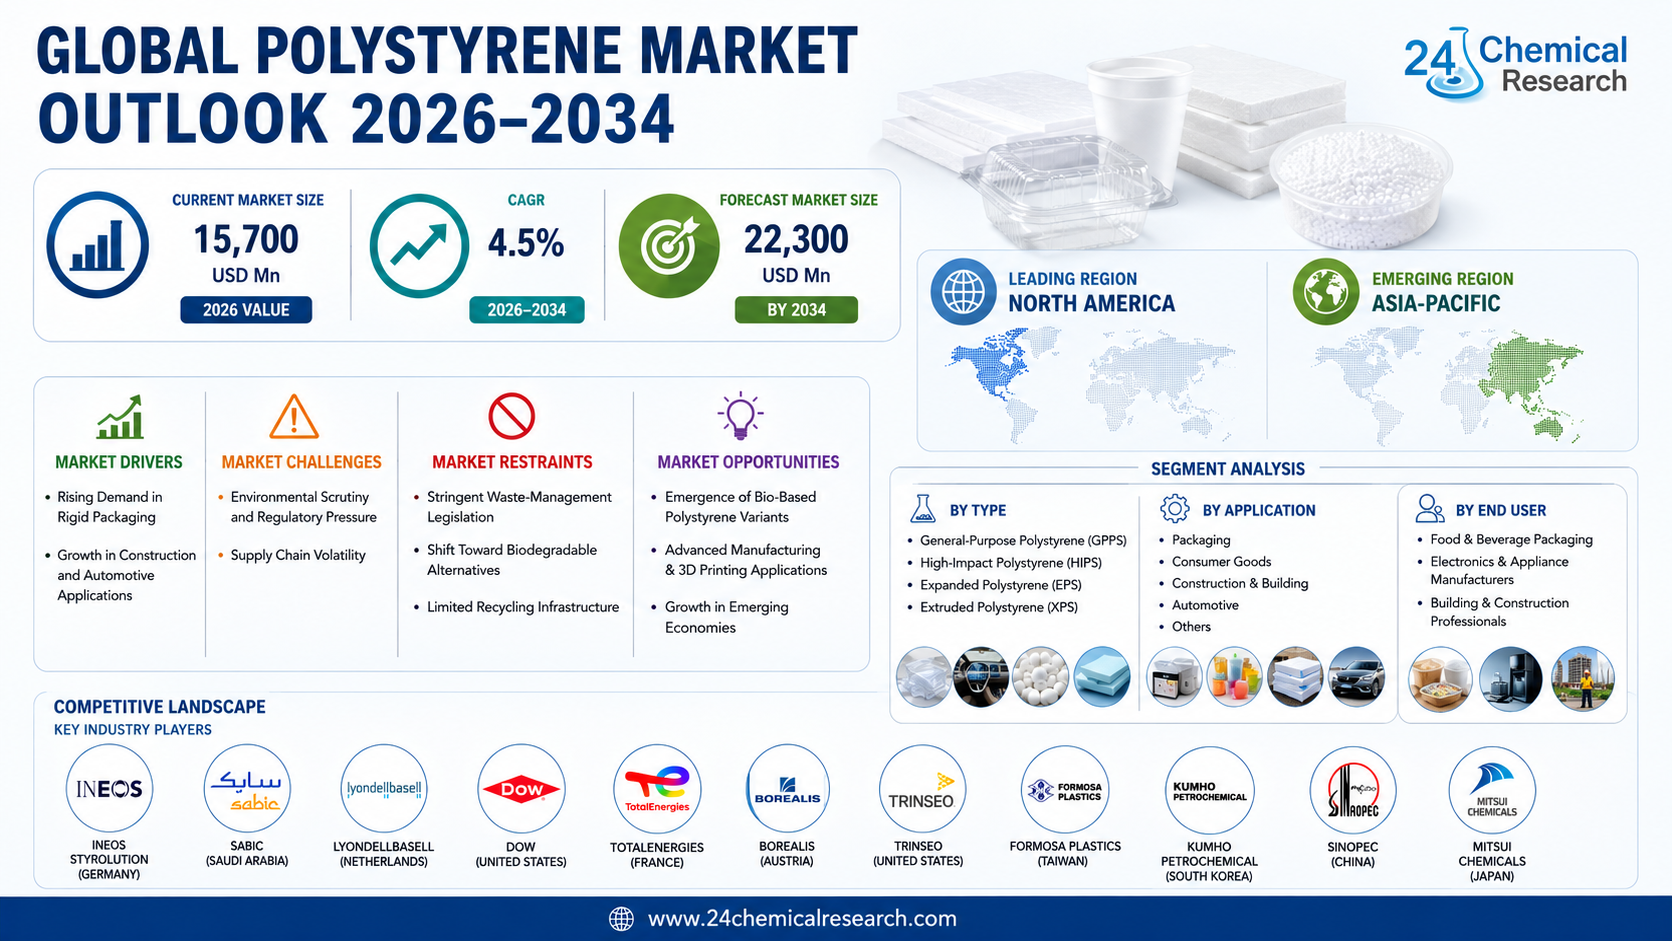Click the Borealis logo
This screenshot has width=1672, height=941.
click(x=787, y=789)
